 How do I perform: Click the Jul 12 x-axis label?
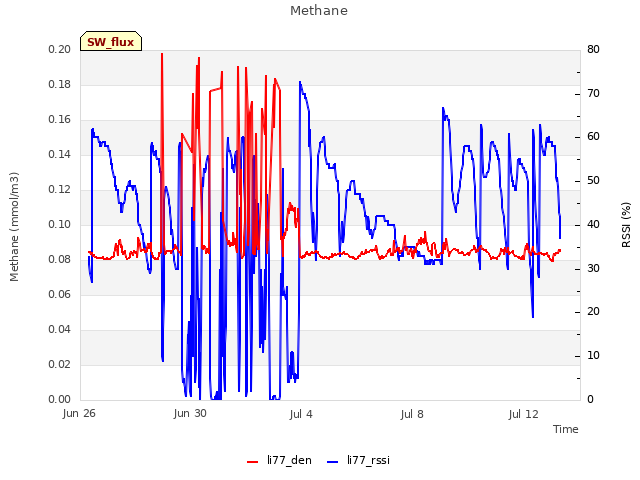point(524,414)
